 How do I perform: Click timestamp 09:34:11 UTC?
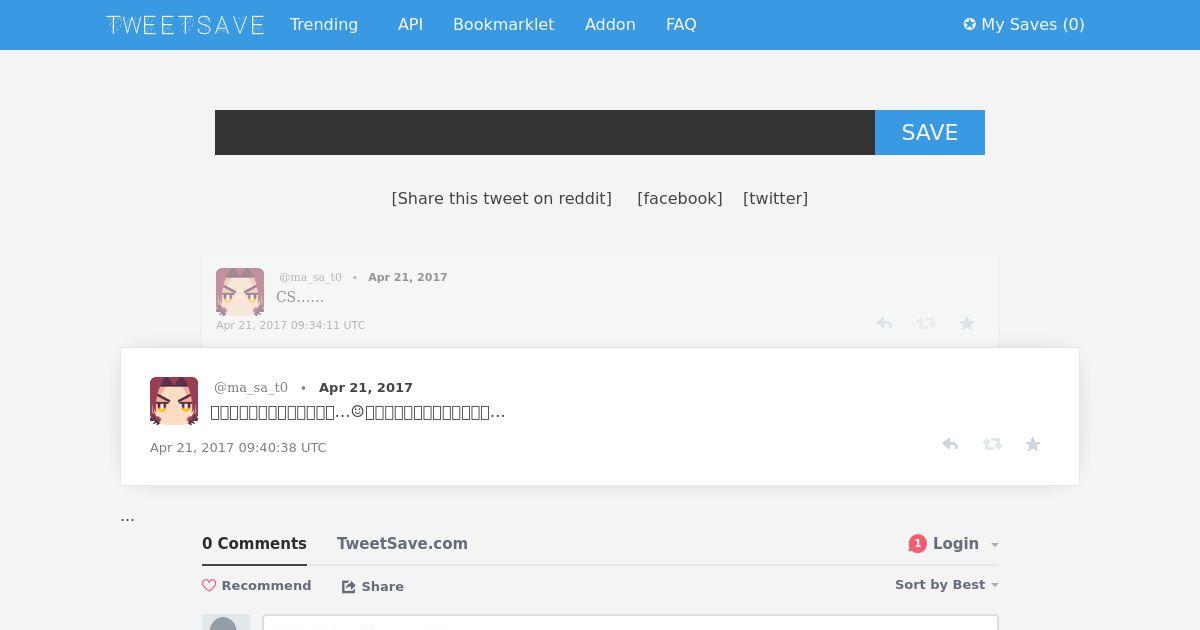[291, 325]
